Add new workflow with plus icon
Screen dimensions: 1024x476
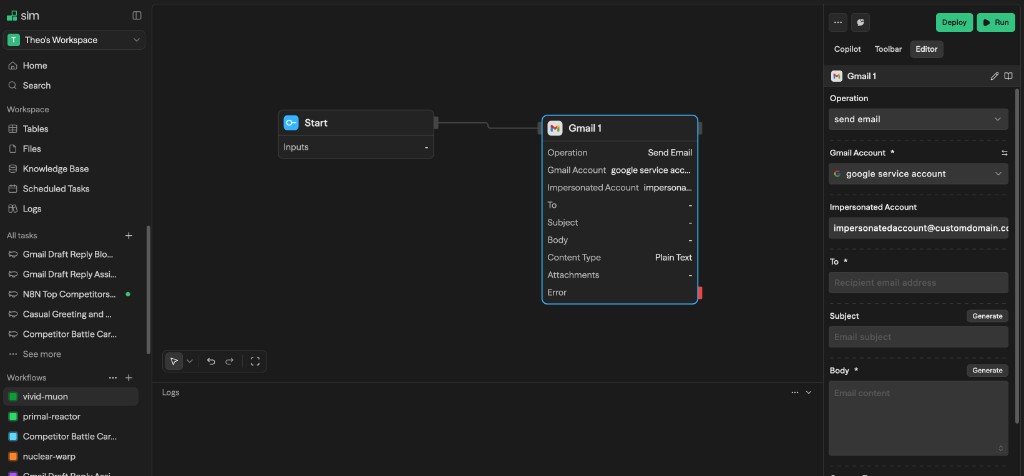[x=129, y=377]
